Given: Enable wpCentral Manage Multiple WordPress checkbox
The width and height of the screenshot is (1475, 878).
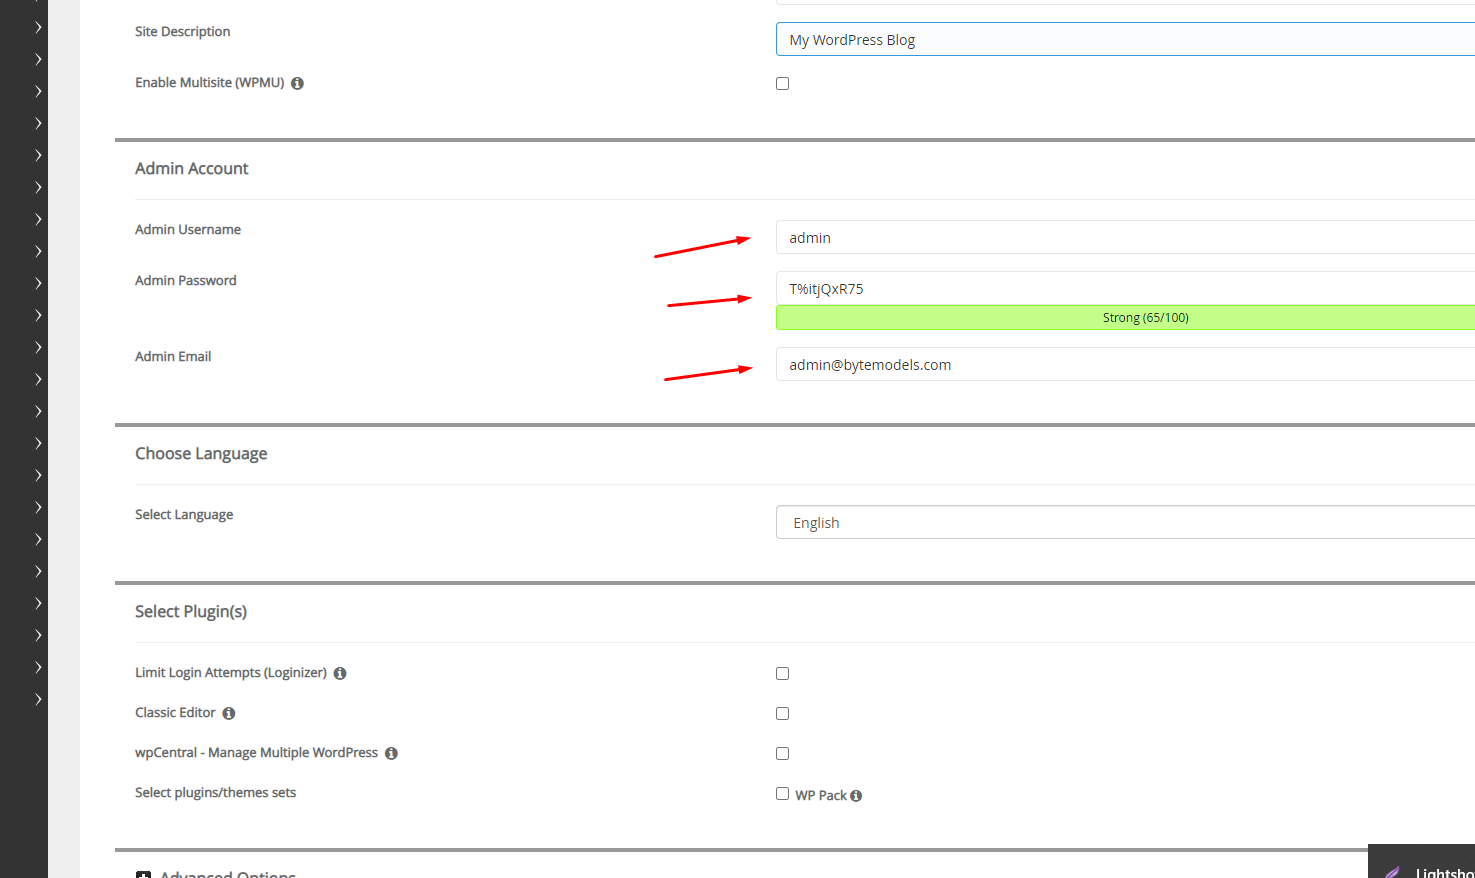Looking at the screenshot, I should pyautogui.click(x=782, y=754).
